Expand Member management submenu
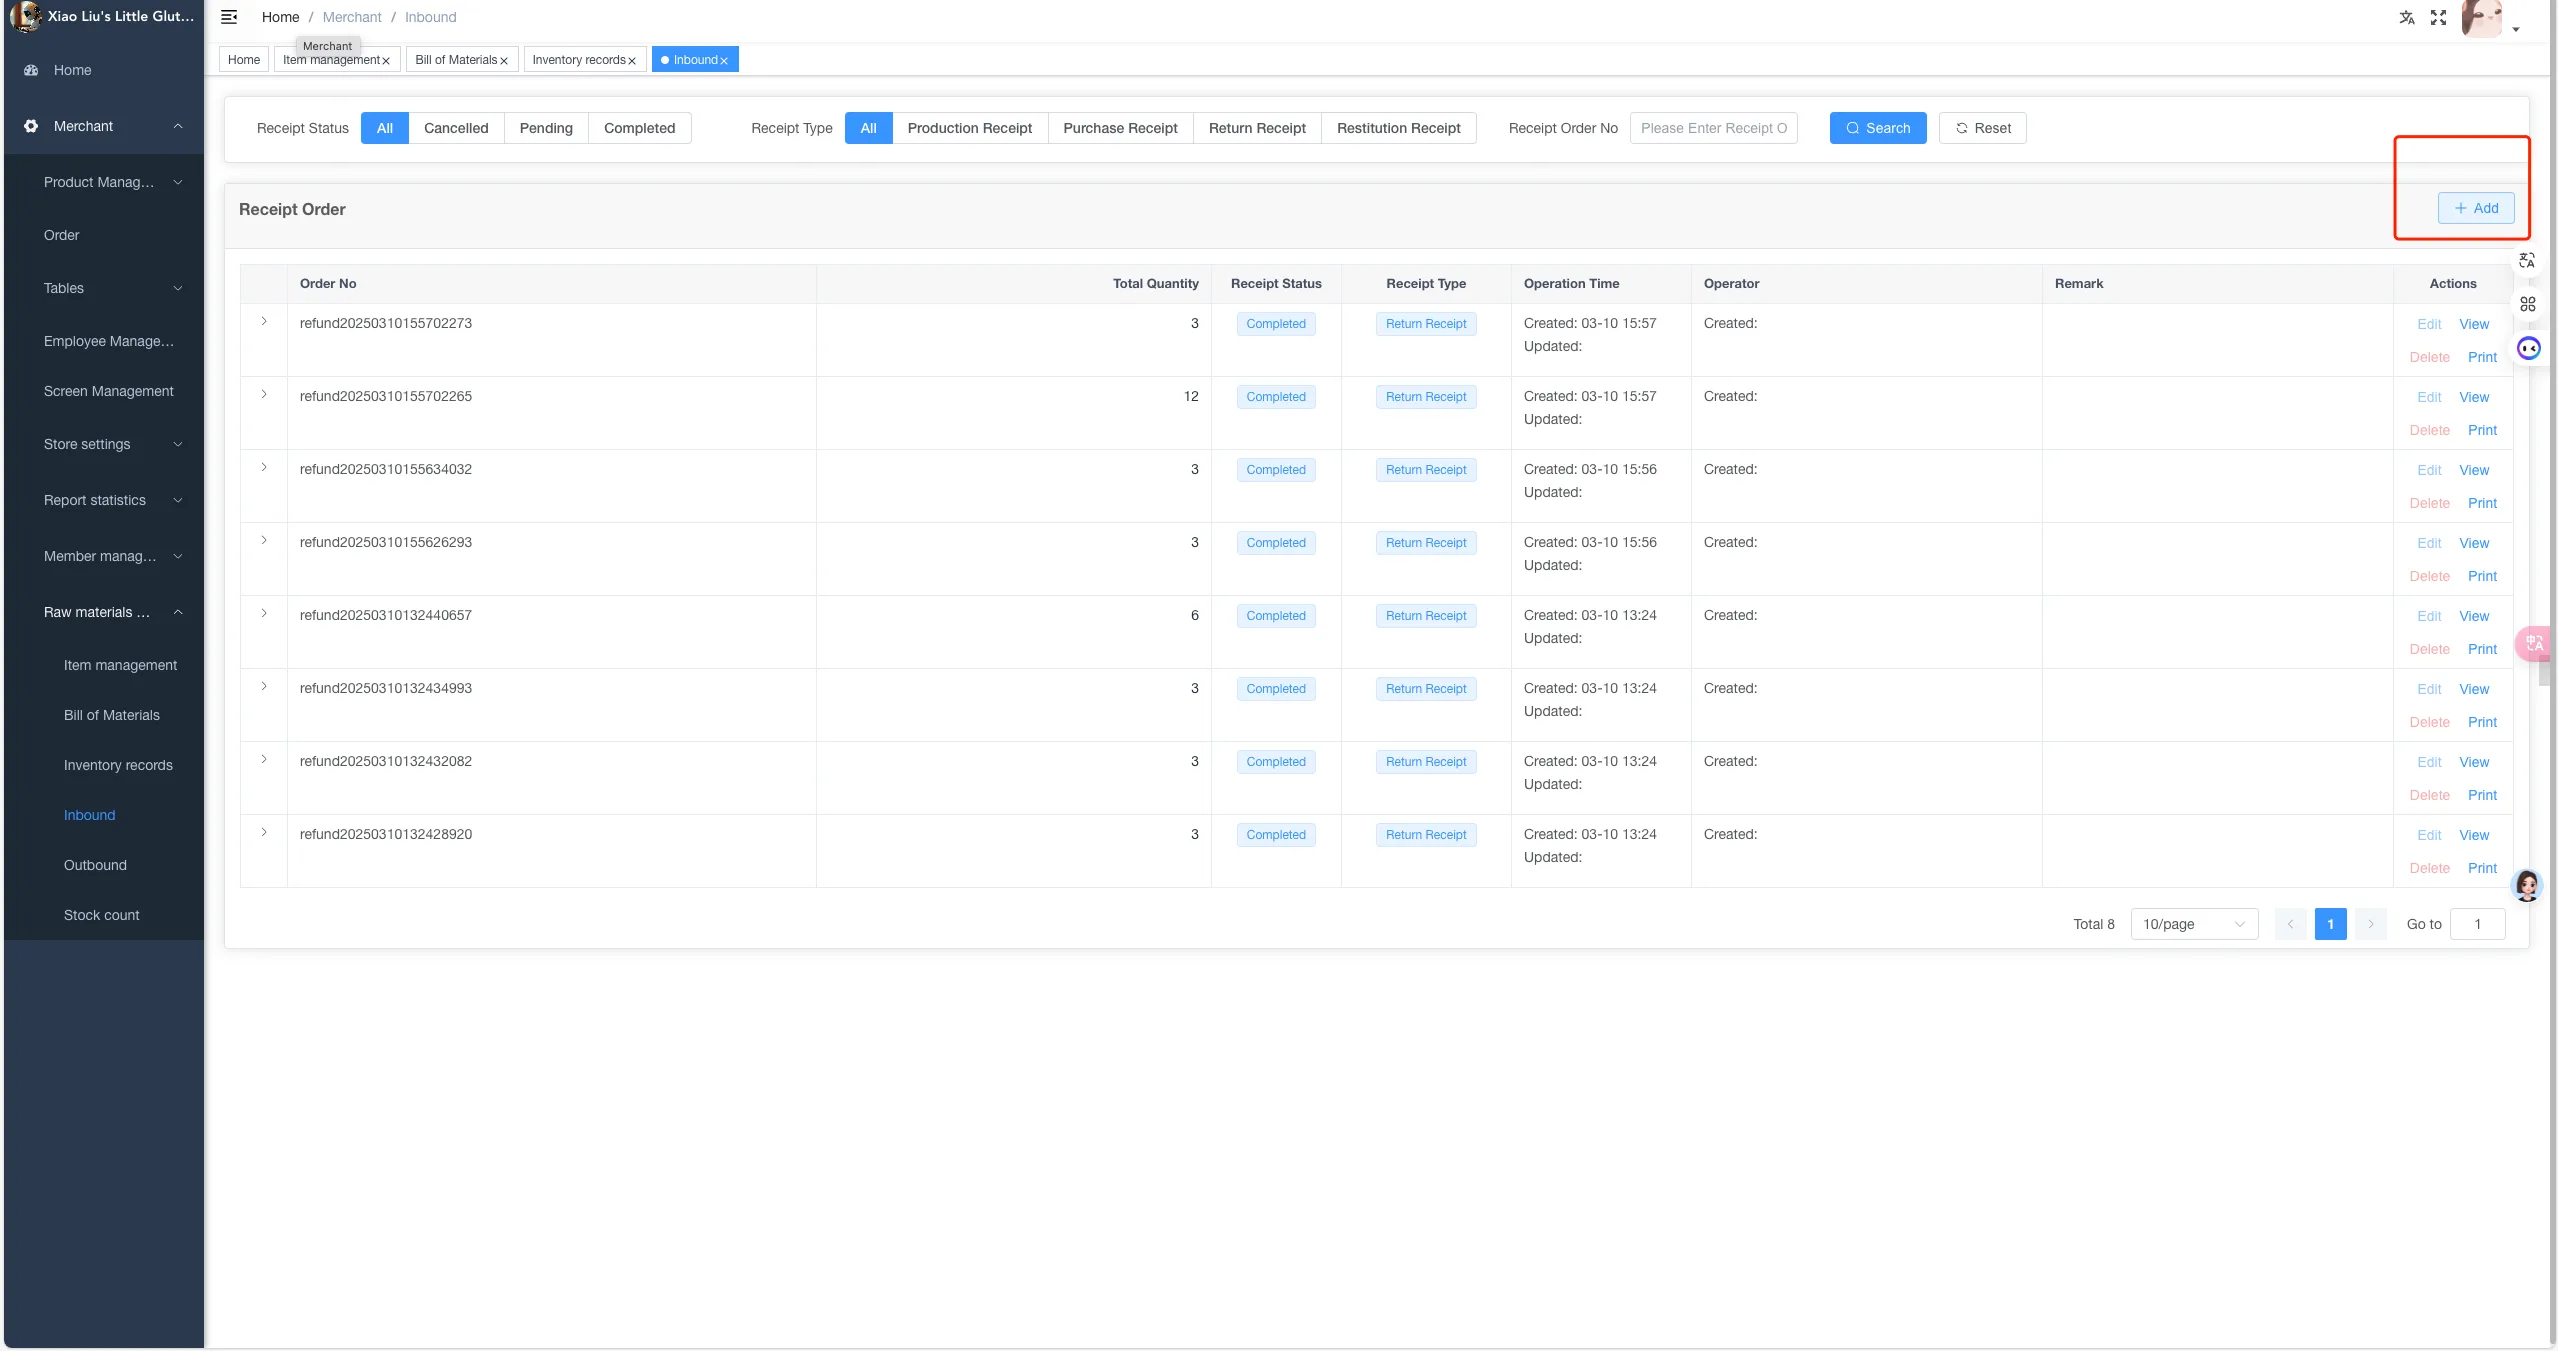Viewport: 2558px width, 1351px height. pos(104,556)
